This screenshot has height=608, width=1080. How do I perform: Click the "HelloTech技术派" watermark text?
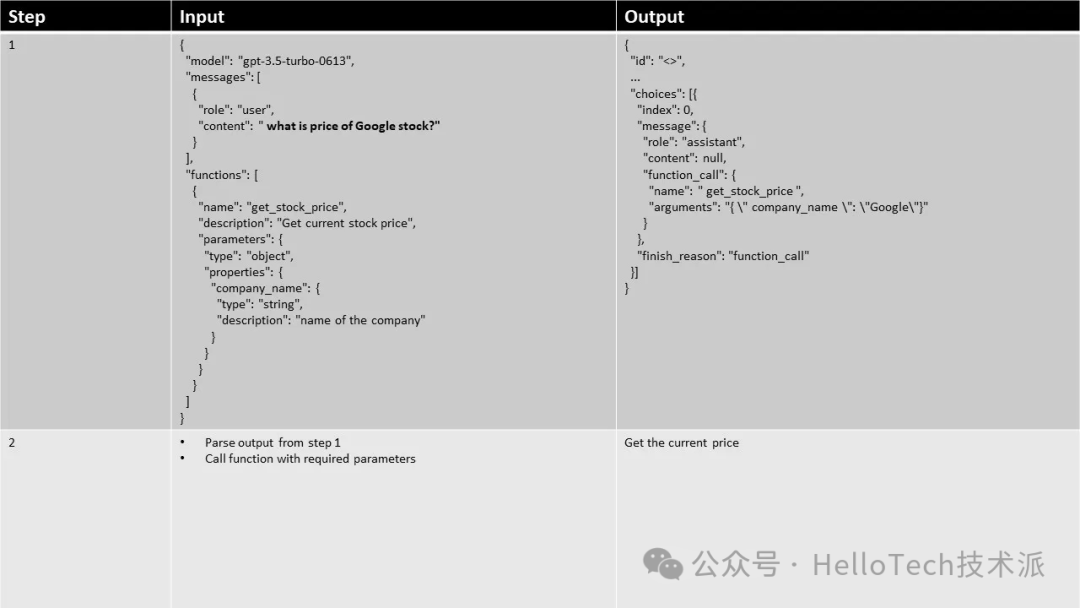tap(928, 565)
